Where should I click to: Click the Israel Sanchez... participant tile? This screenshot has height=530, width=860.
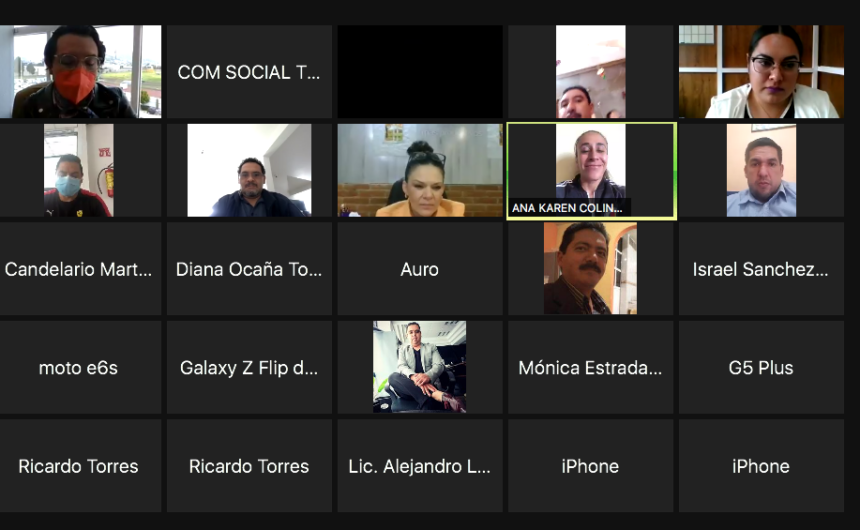click(761, 269)
